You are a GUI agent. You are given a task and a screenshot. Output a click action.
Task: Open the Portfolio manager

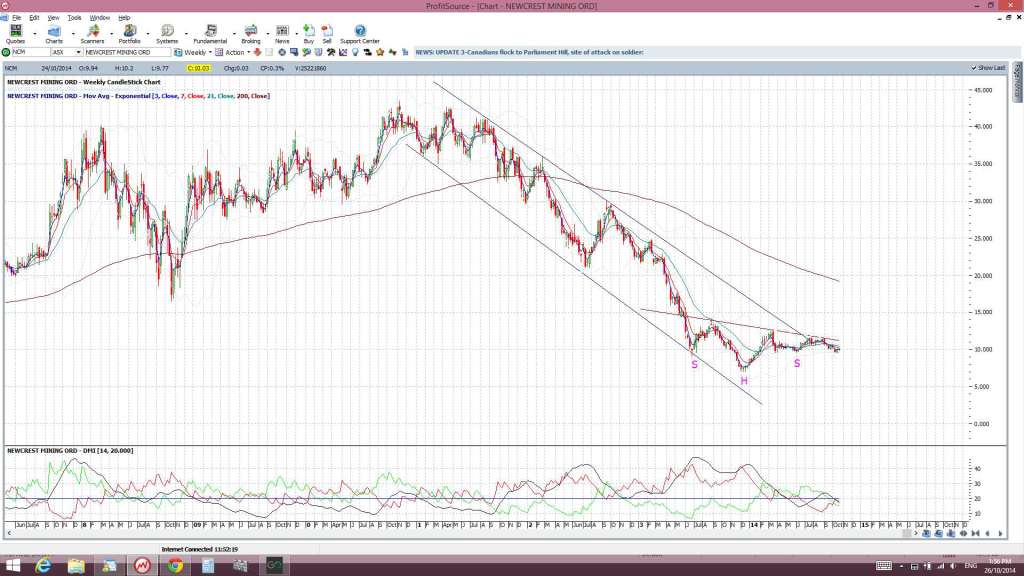click(129, 34)
